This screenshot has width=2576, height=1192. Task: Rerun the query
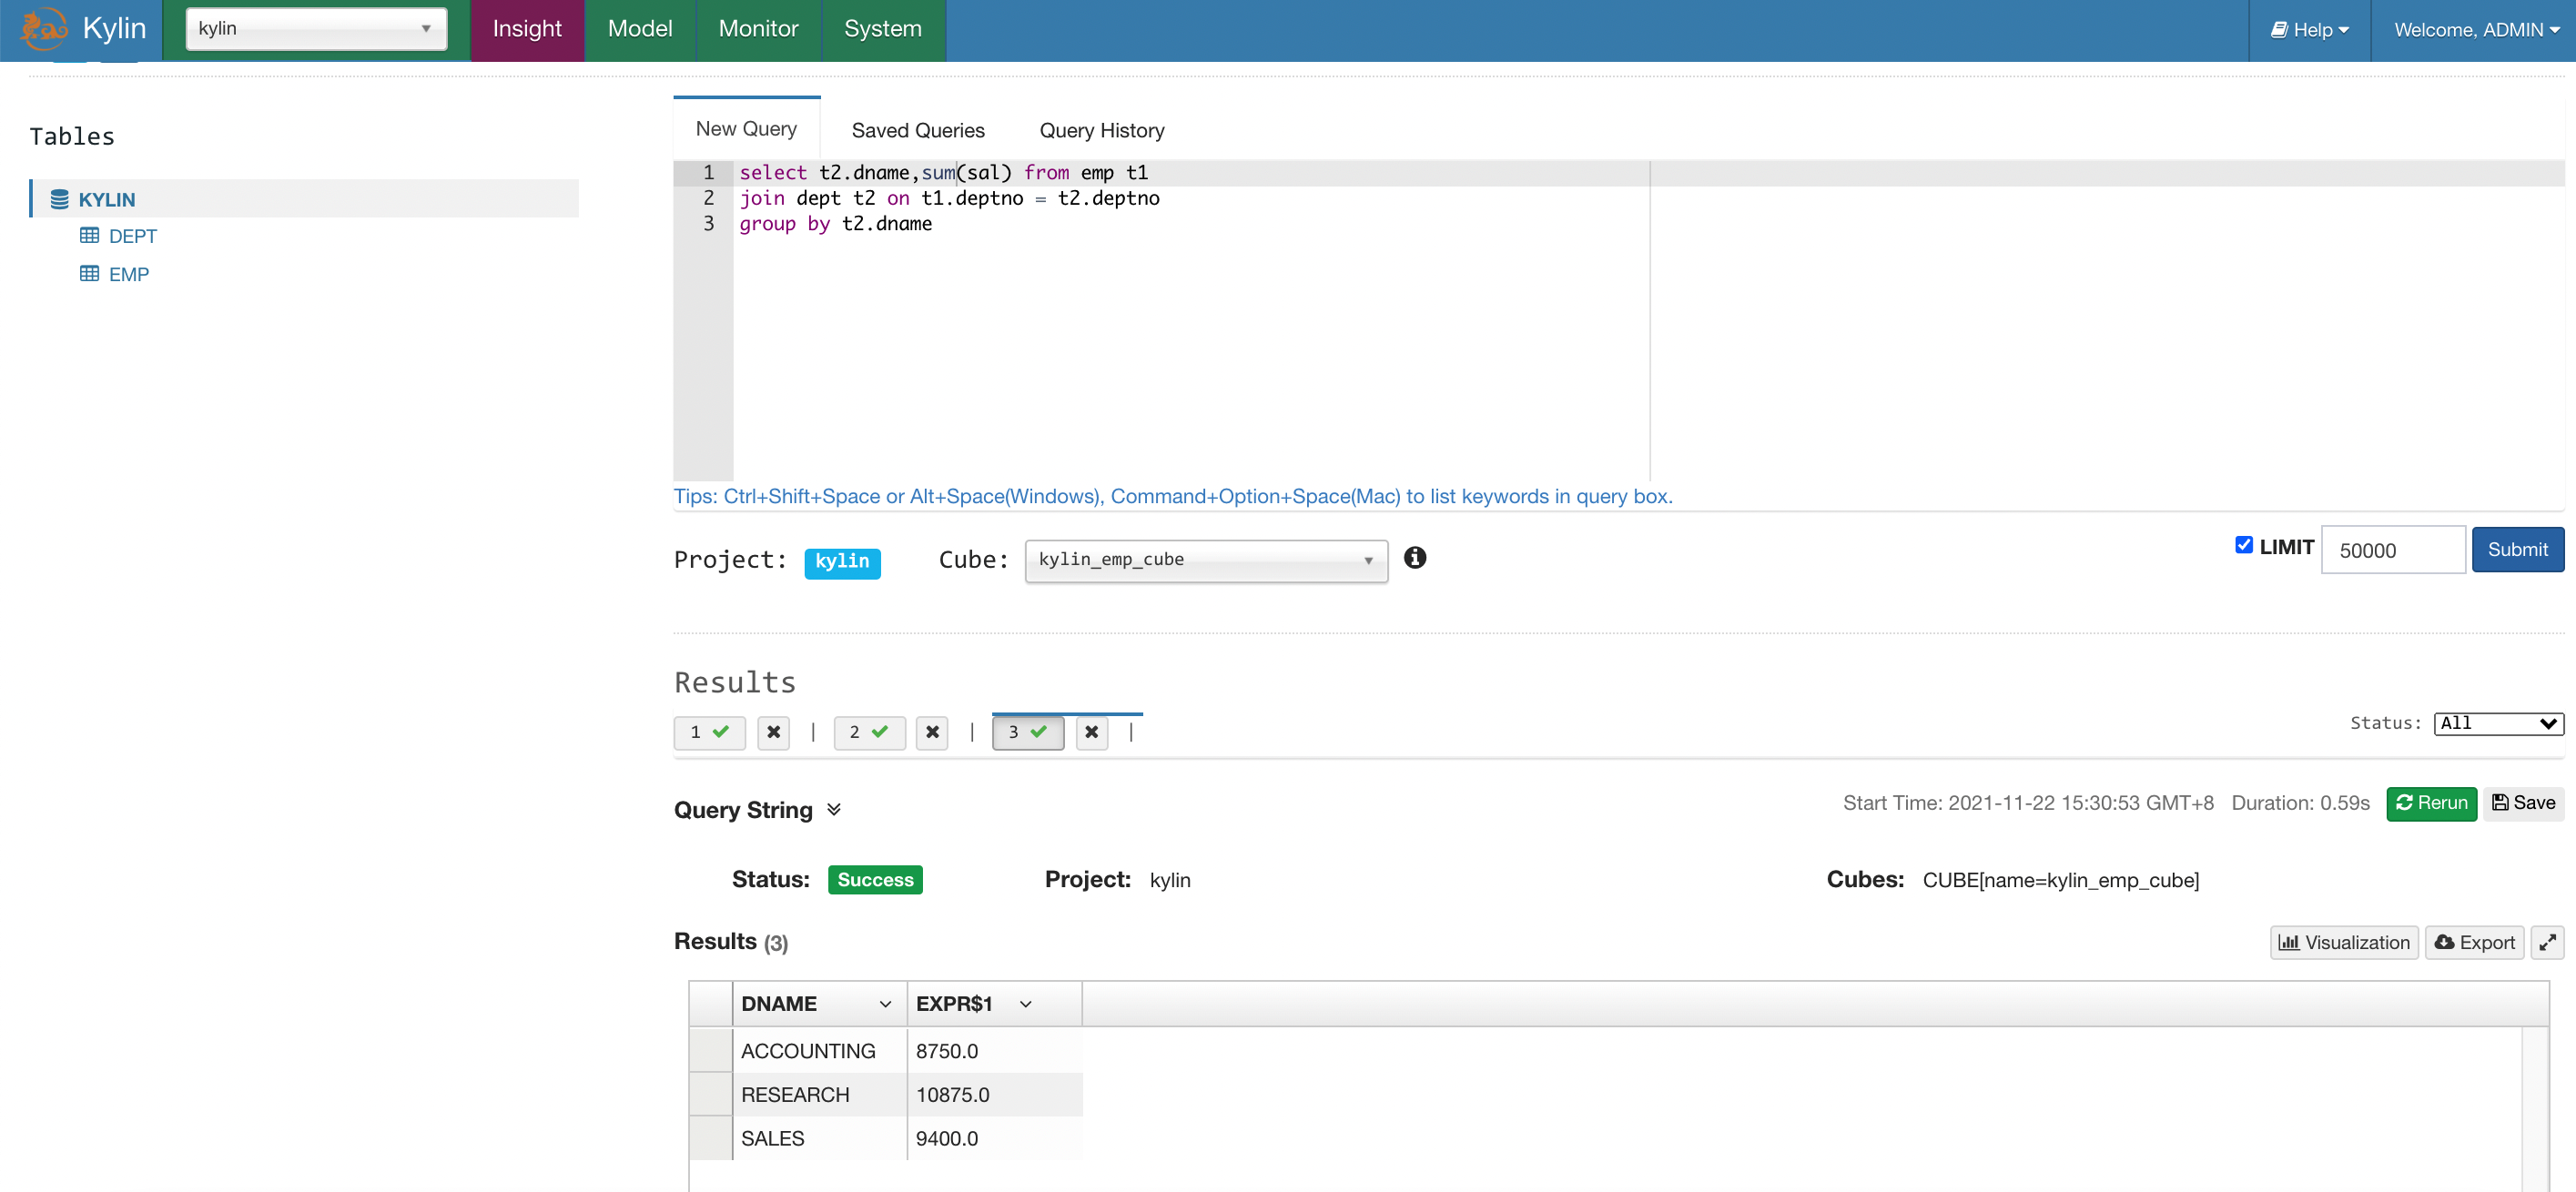(x=2431, y=803)
